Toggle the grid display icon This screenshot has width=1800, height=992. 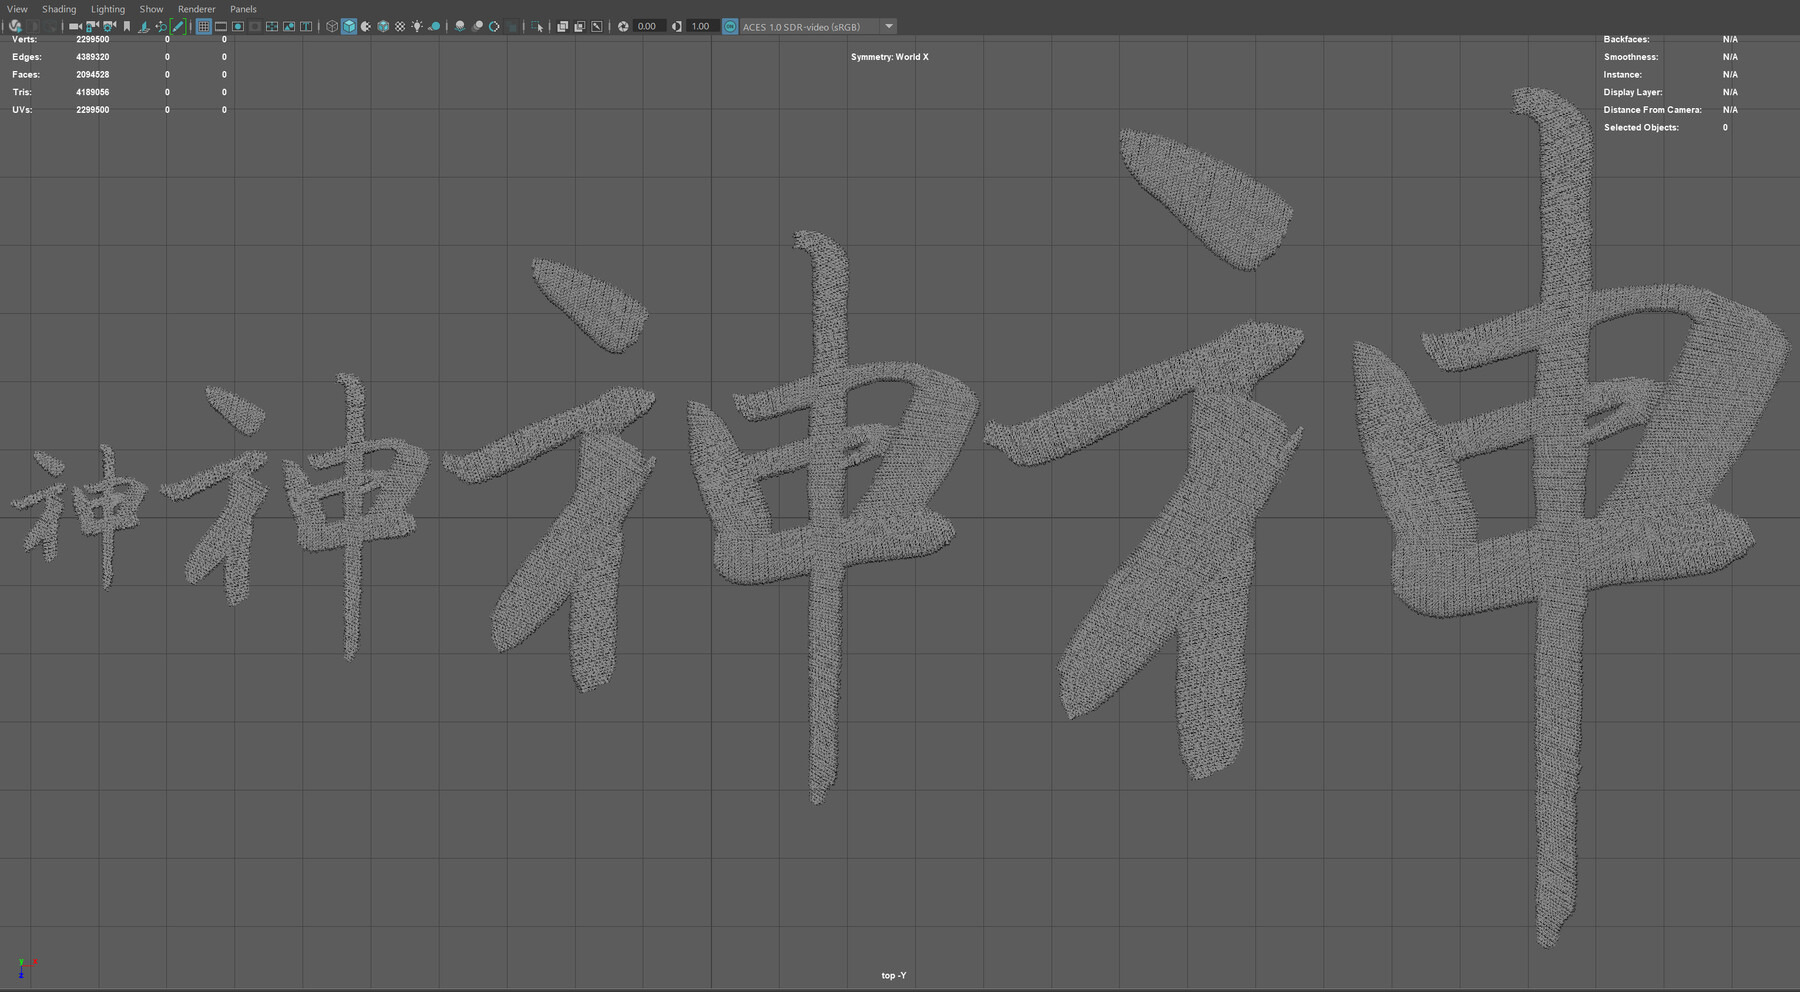tap(202, 26)
